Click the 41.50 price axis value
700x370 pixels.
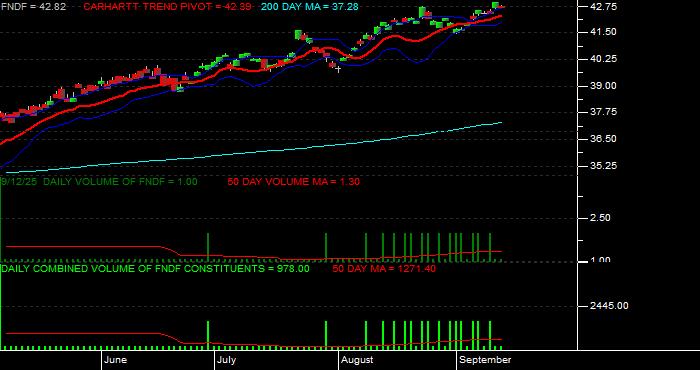point(604,32)
